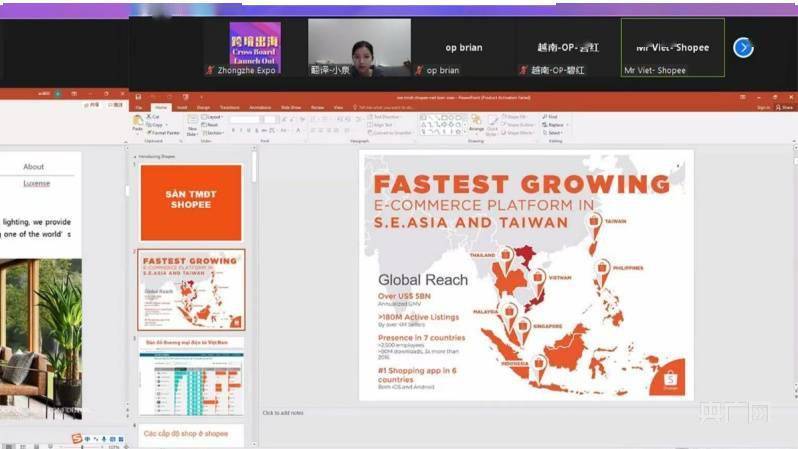Expand the Section dropdown
The image size is (798, 449).
coord(215,132)
